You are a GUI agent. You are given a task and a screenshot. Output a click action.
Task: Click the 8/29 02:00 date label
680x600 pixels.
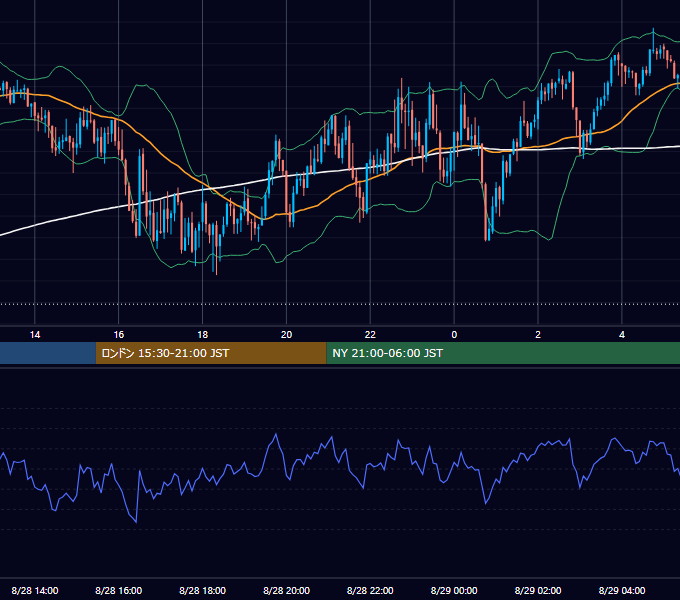pyautogui.click(x=538, y=590)
